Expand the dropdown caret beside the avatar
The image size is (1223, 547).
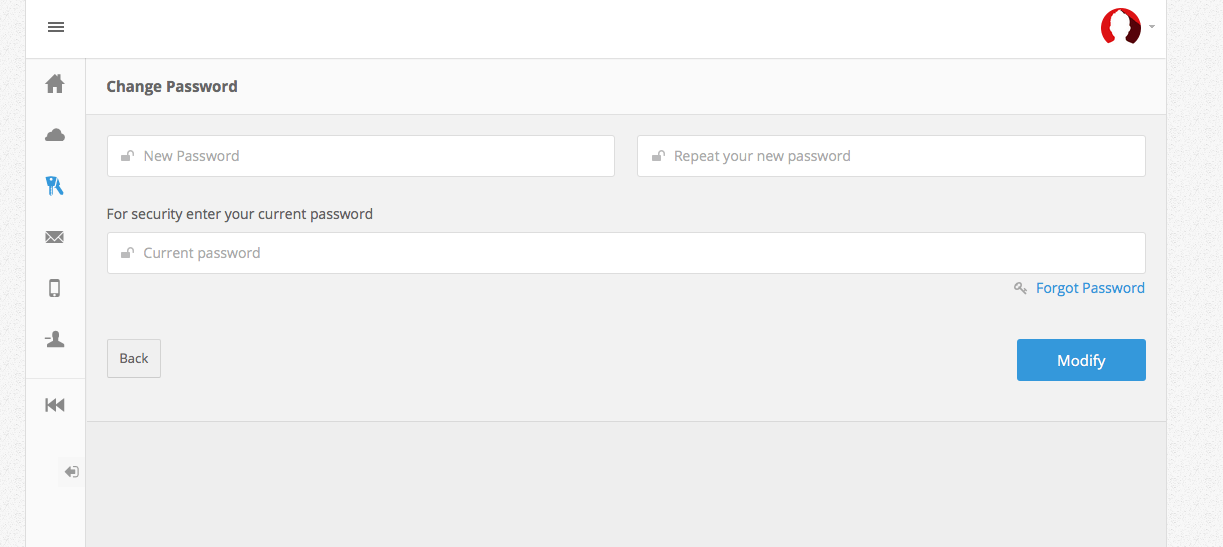[x=1152, y=27]
